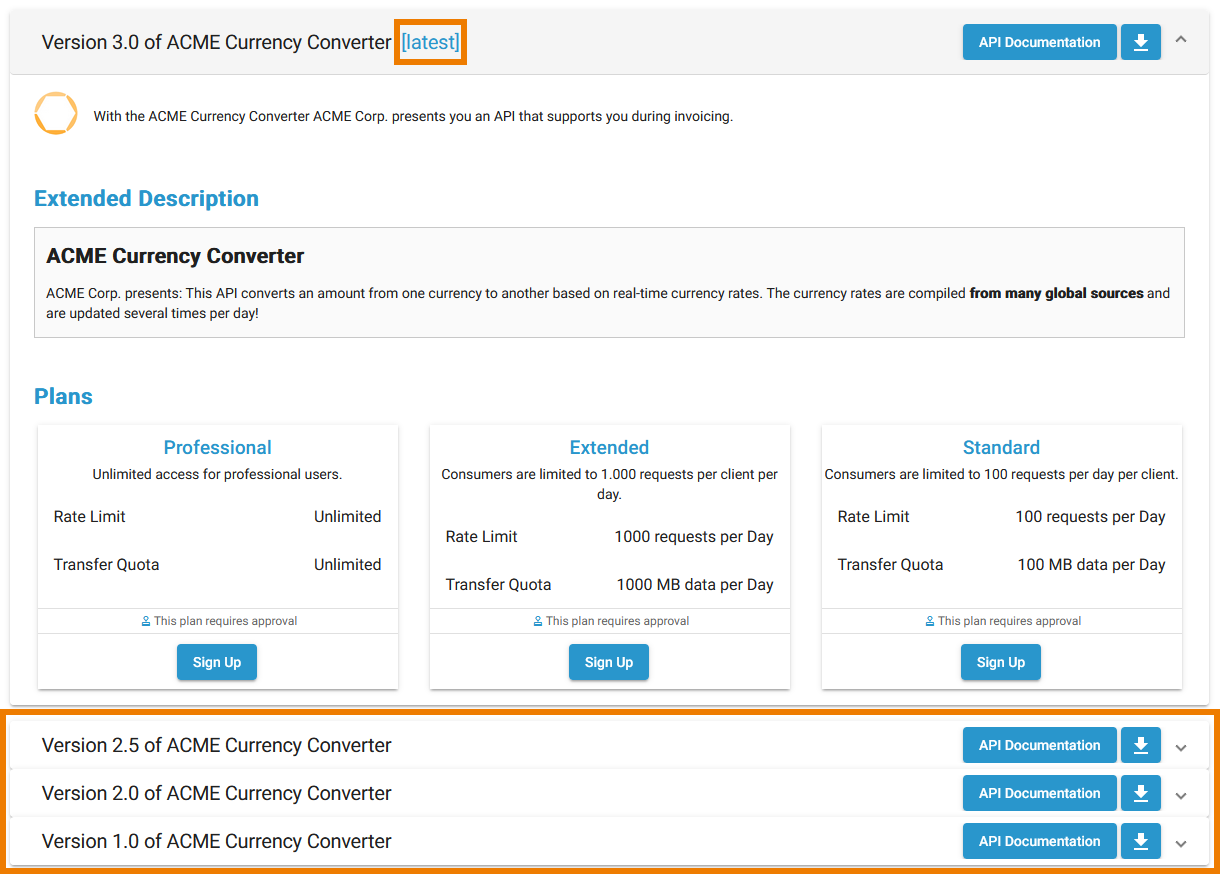Collapse the Version 3.0 panel
Viewport: 1220px width, 874px height.
click(1181, 41)
